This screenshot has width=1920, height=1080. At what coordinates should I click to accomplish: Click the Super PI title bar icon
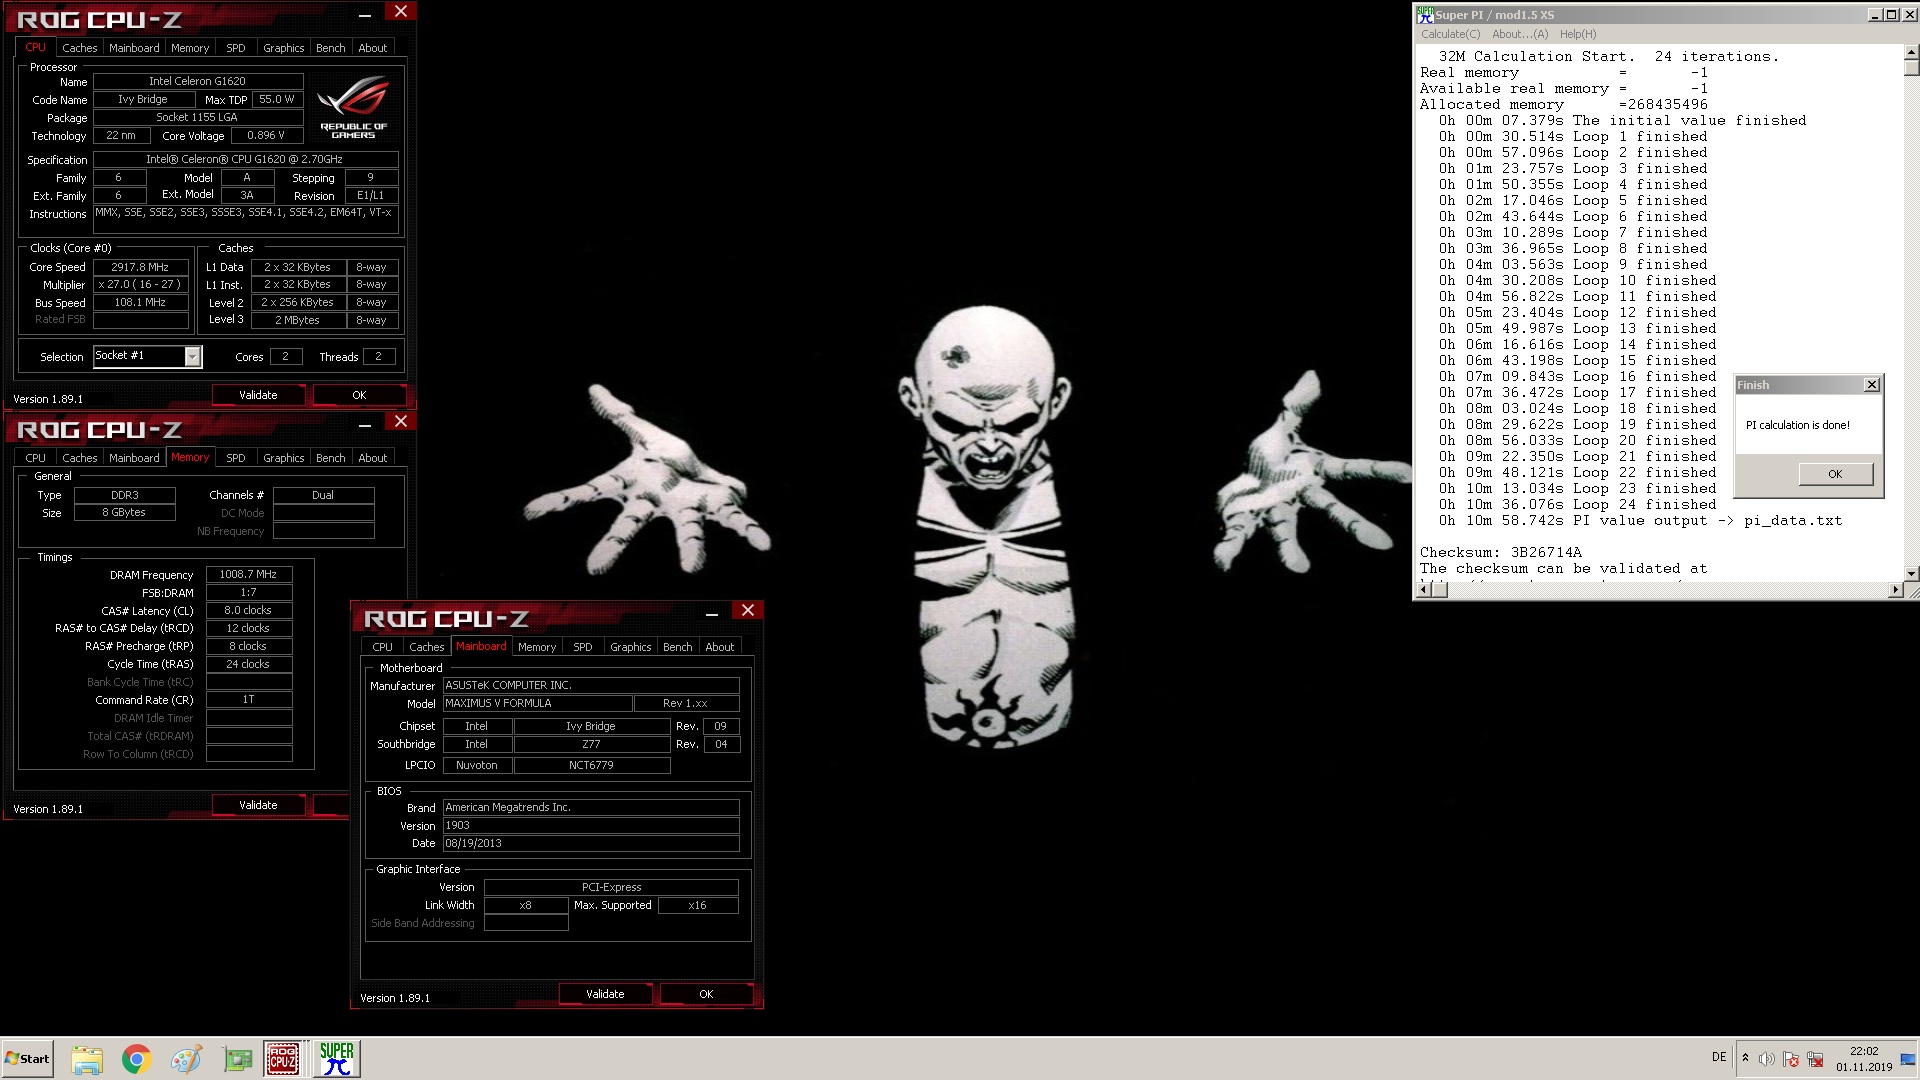click(1425, 15)
